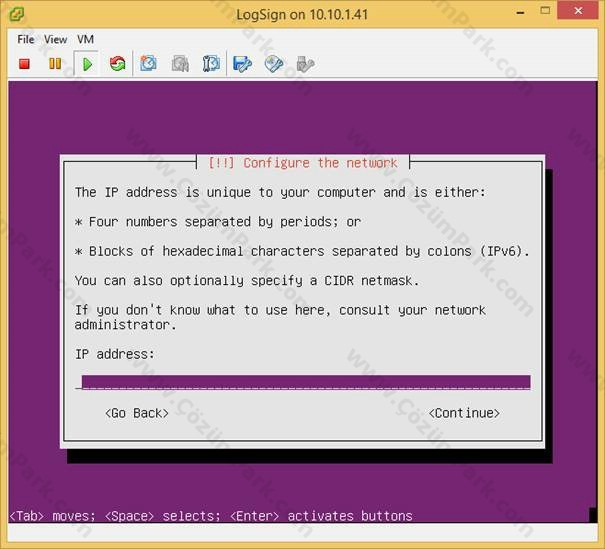The width and height of the screenshot is (605, 549).
Task: Click the CD/DVD drive connect icon
Action: [274, 64]
